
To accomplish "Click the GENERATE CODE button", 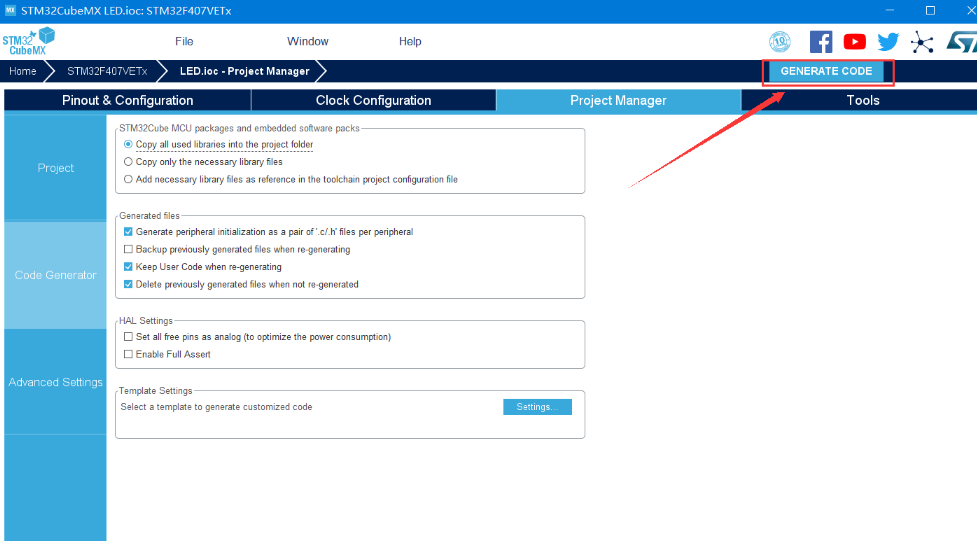I will tap(826, 71).
